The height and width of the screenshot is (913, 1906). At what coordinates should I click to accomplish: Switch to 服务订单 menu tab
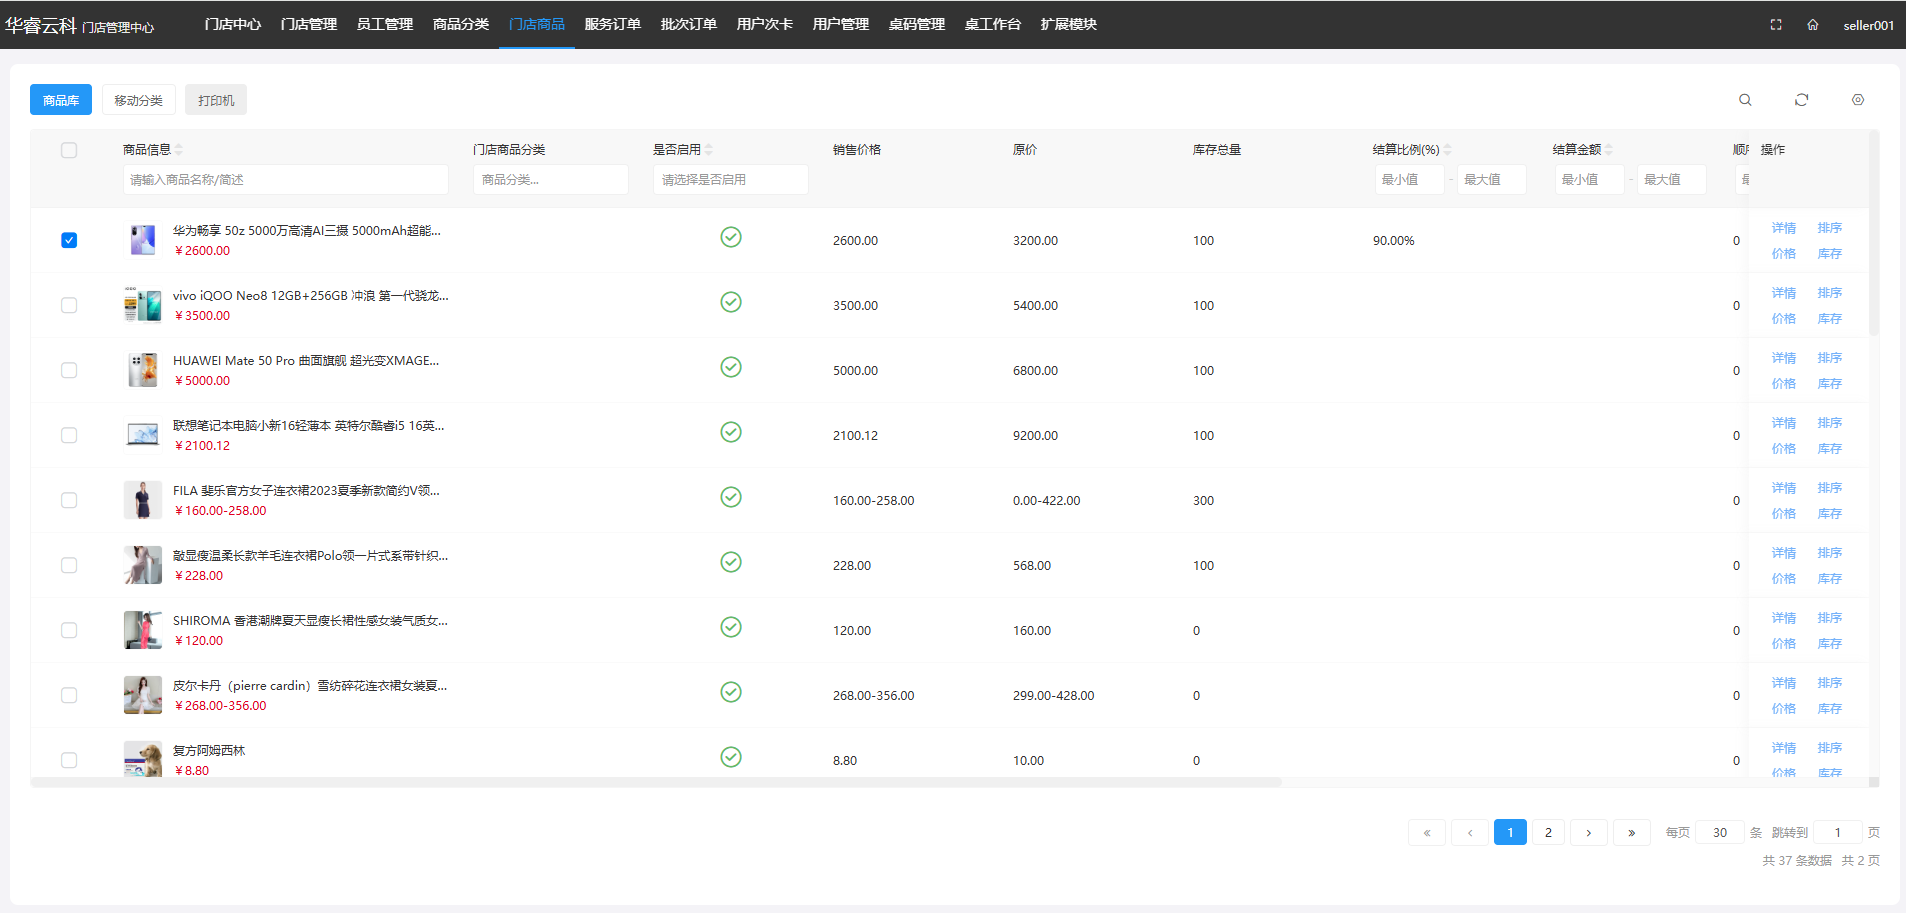[x=612, y=24]
